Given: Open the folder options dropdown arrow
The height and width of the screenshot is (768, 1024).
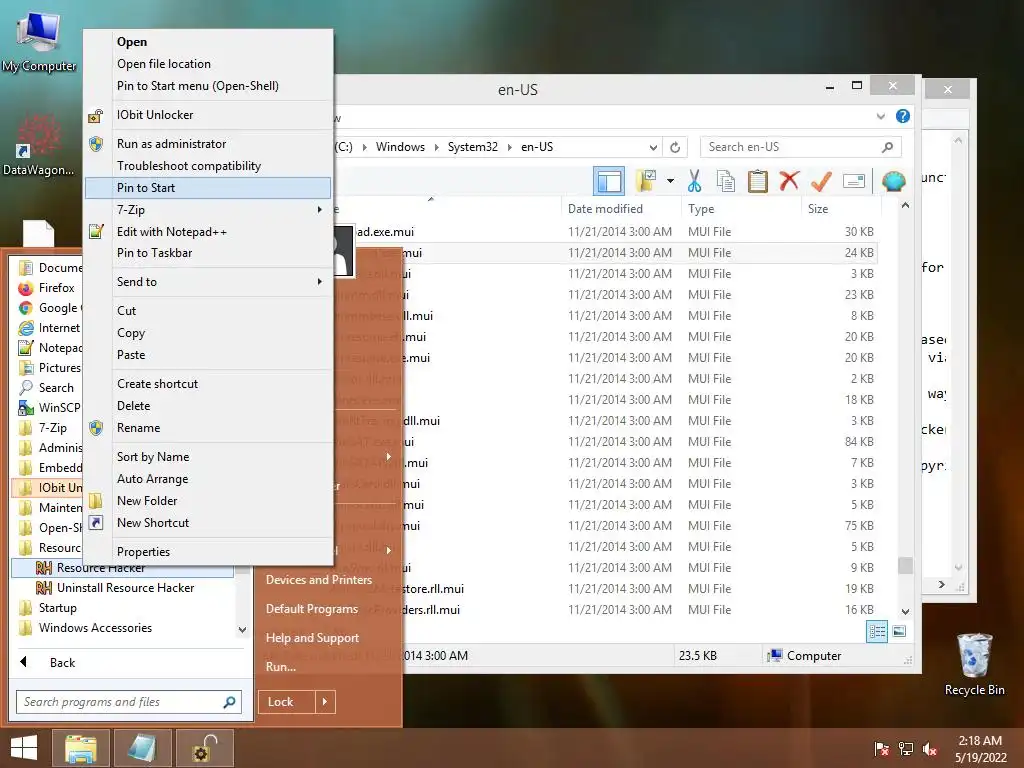Looking at the screenshot, I should coord(670,181).
